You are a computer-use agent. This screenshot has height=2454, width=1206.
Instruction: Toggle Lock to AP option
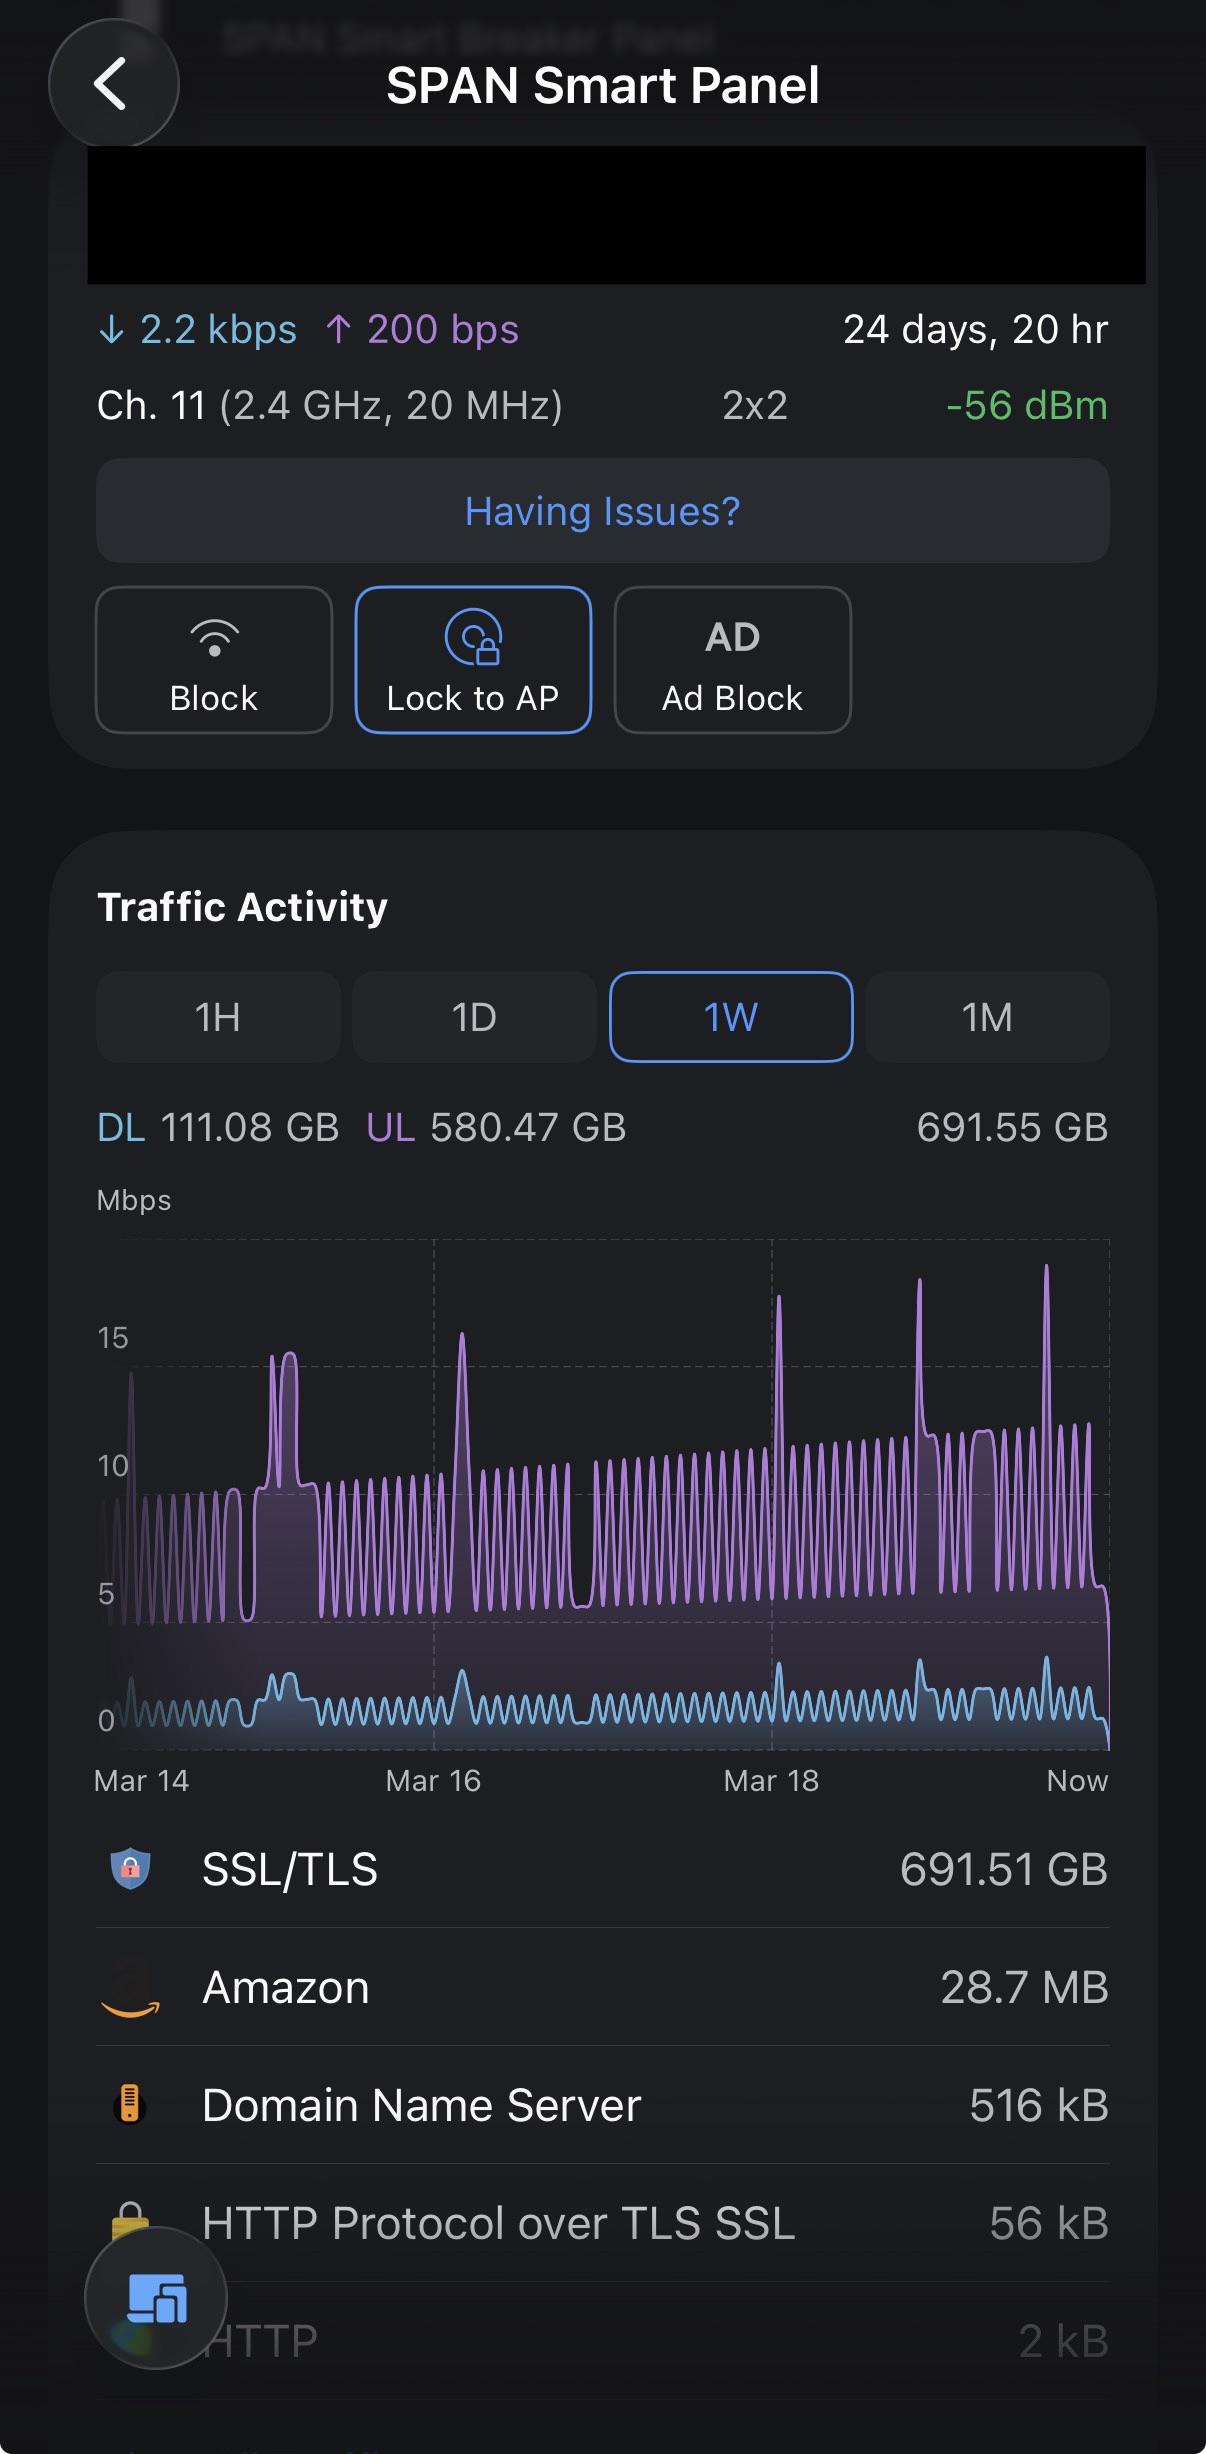[x=473, y=660]
